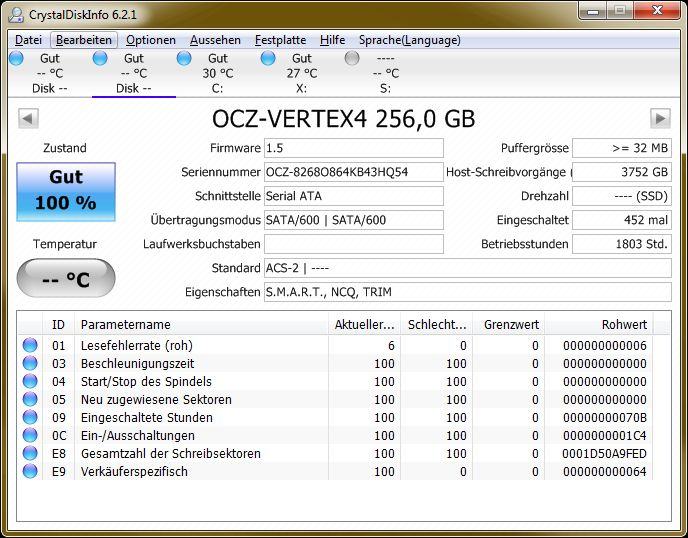Click raw value 0000000001C4
The width and height of the screenshot is (688, 538).
coord(604,436)
